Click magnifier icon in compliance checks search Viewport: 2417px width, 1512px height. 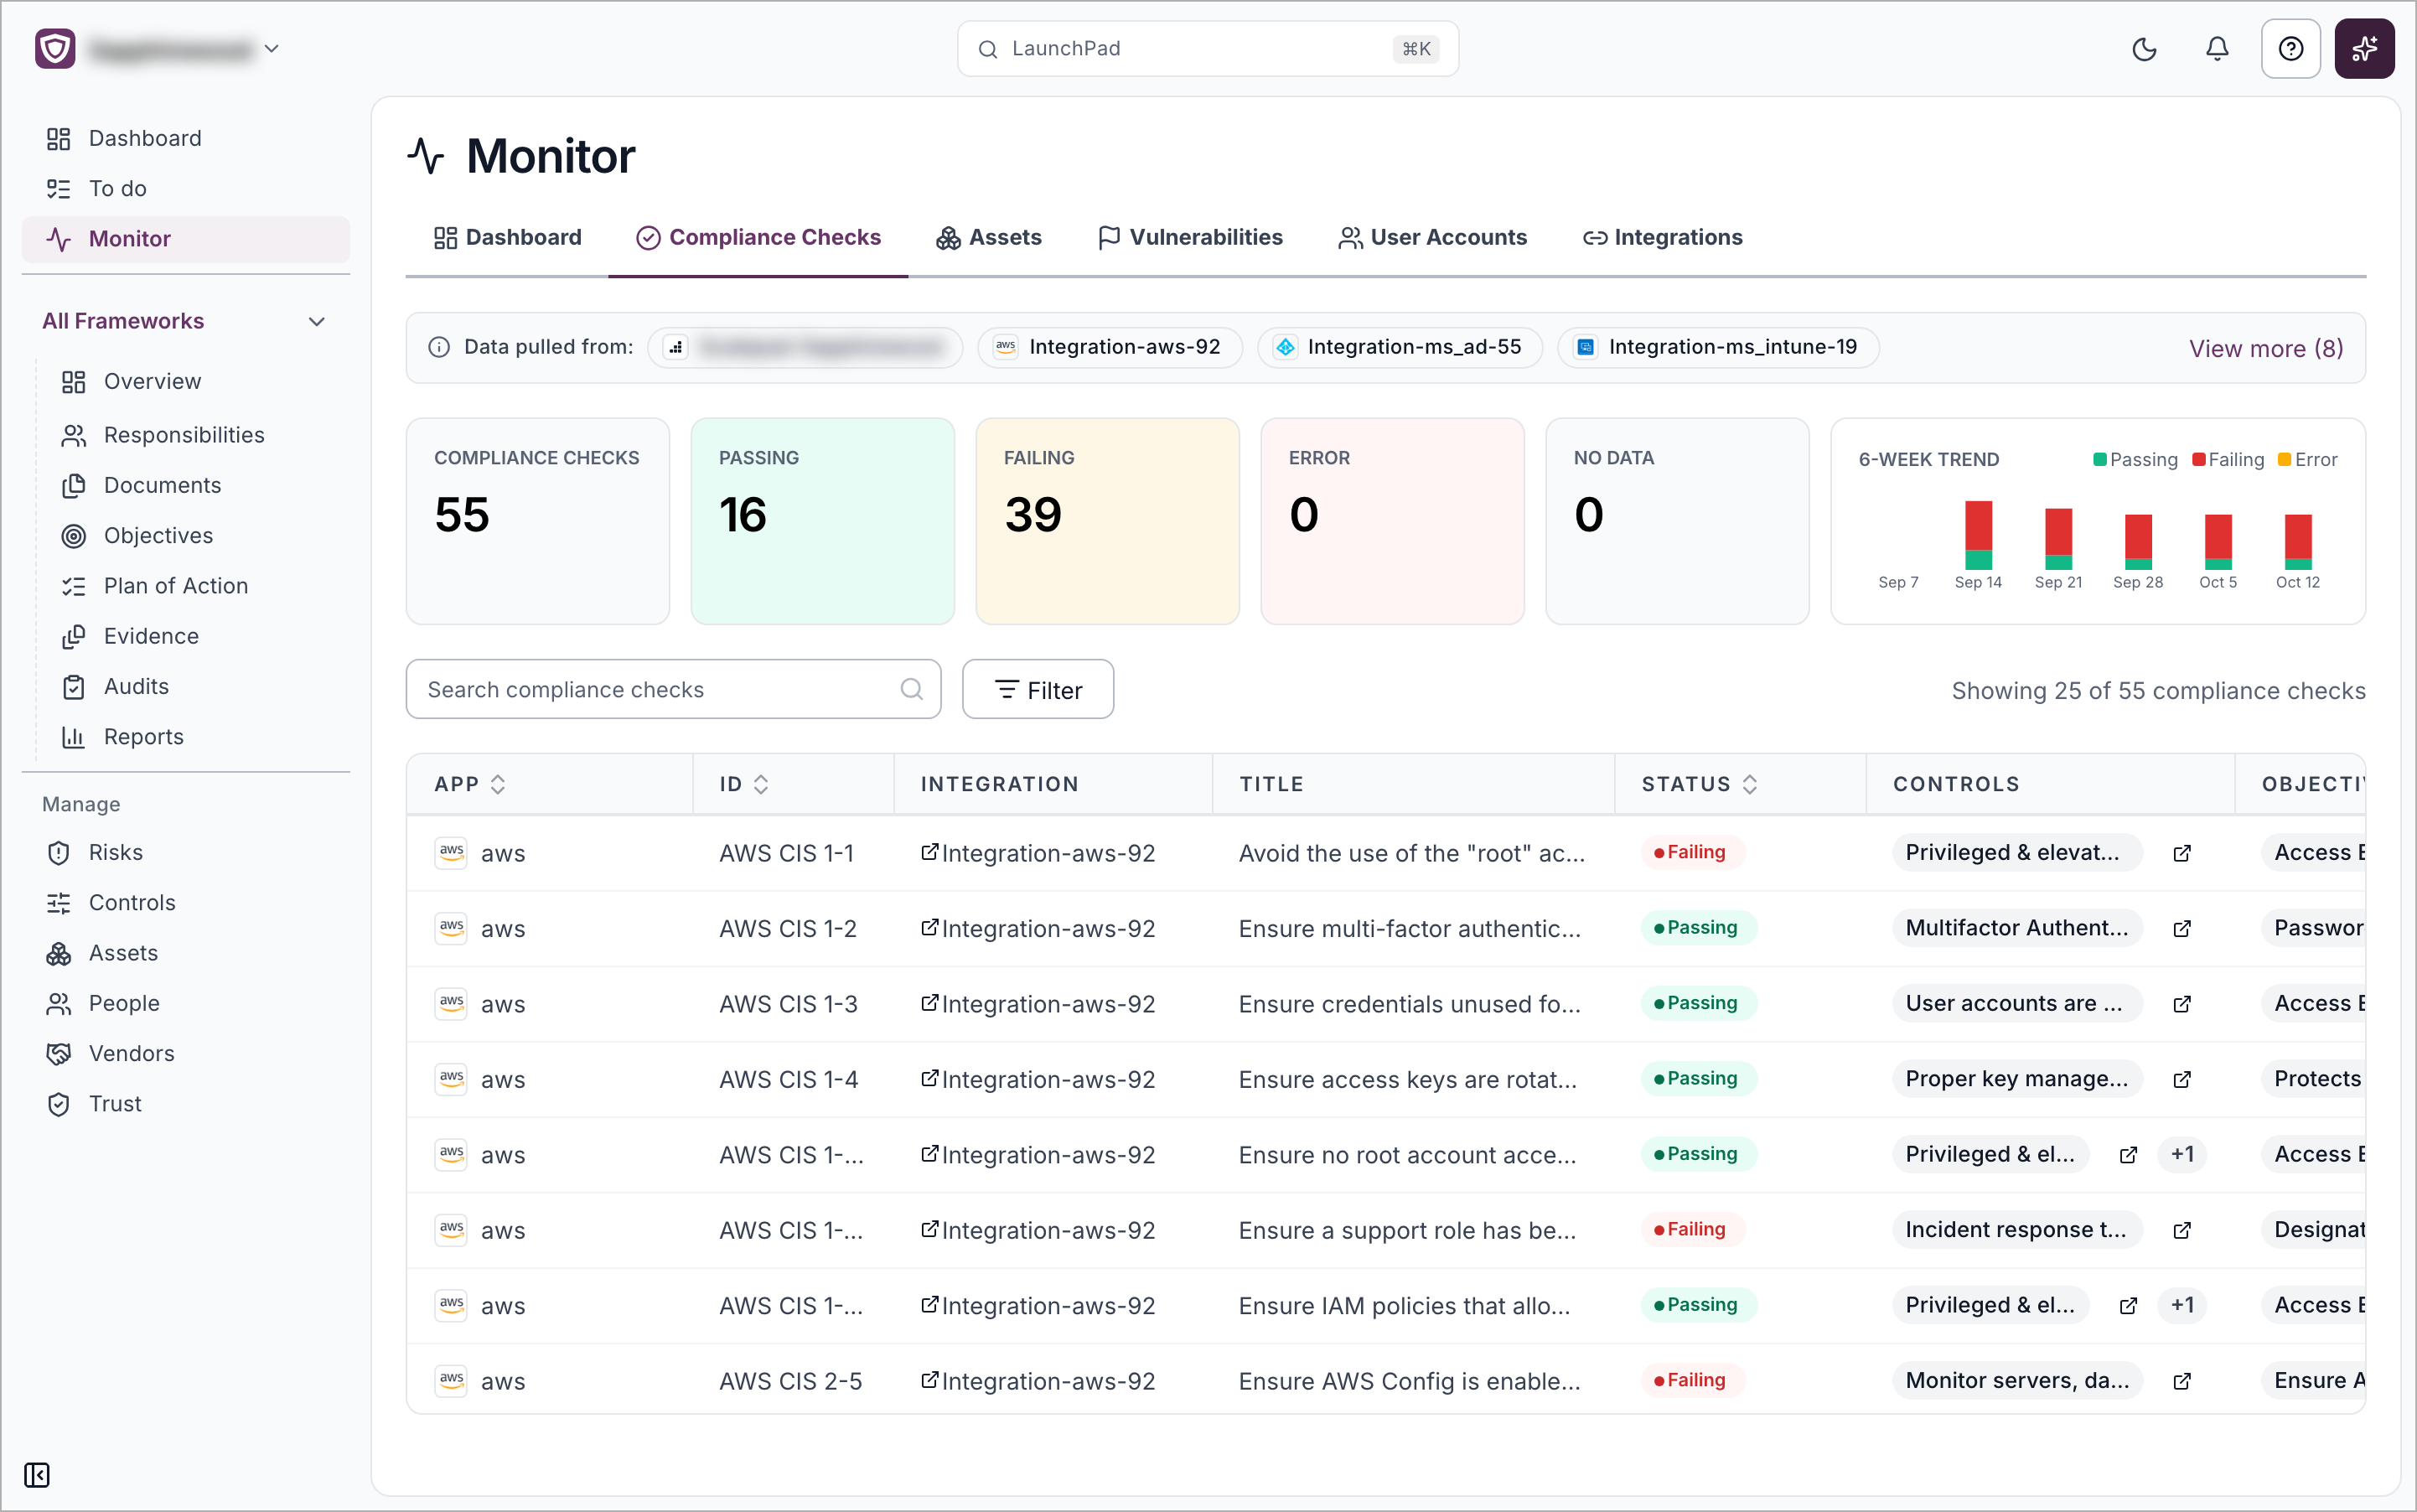point(911,689)
